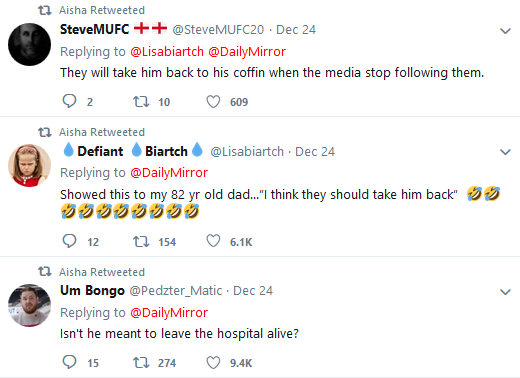Expand options chevron on Defiant Biartch's tweet
Image resolution: width=520 pixels, height=378 pixels.
click(505, 152)
